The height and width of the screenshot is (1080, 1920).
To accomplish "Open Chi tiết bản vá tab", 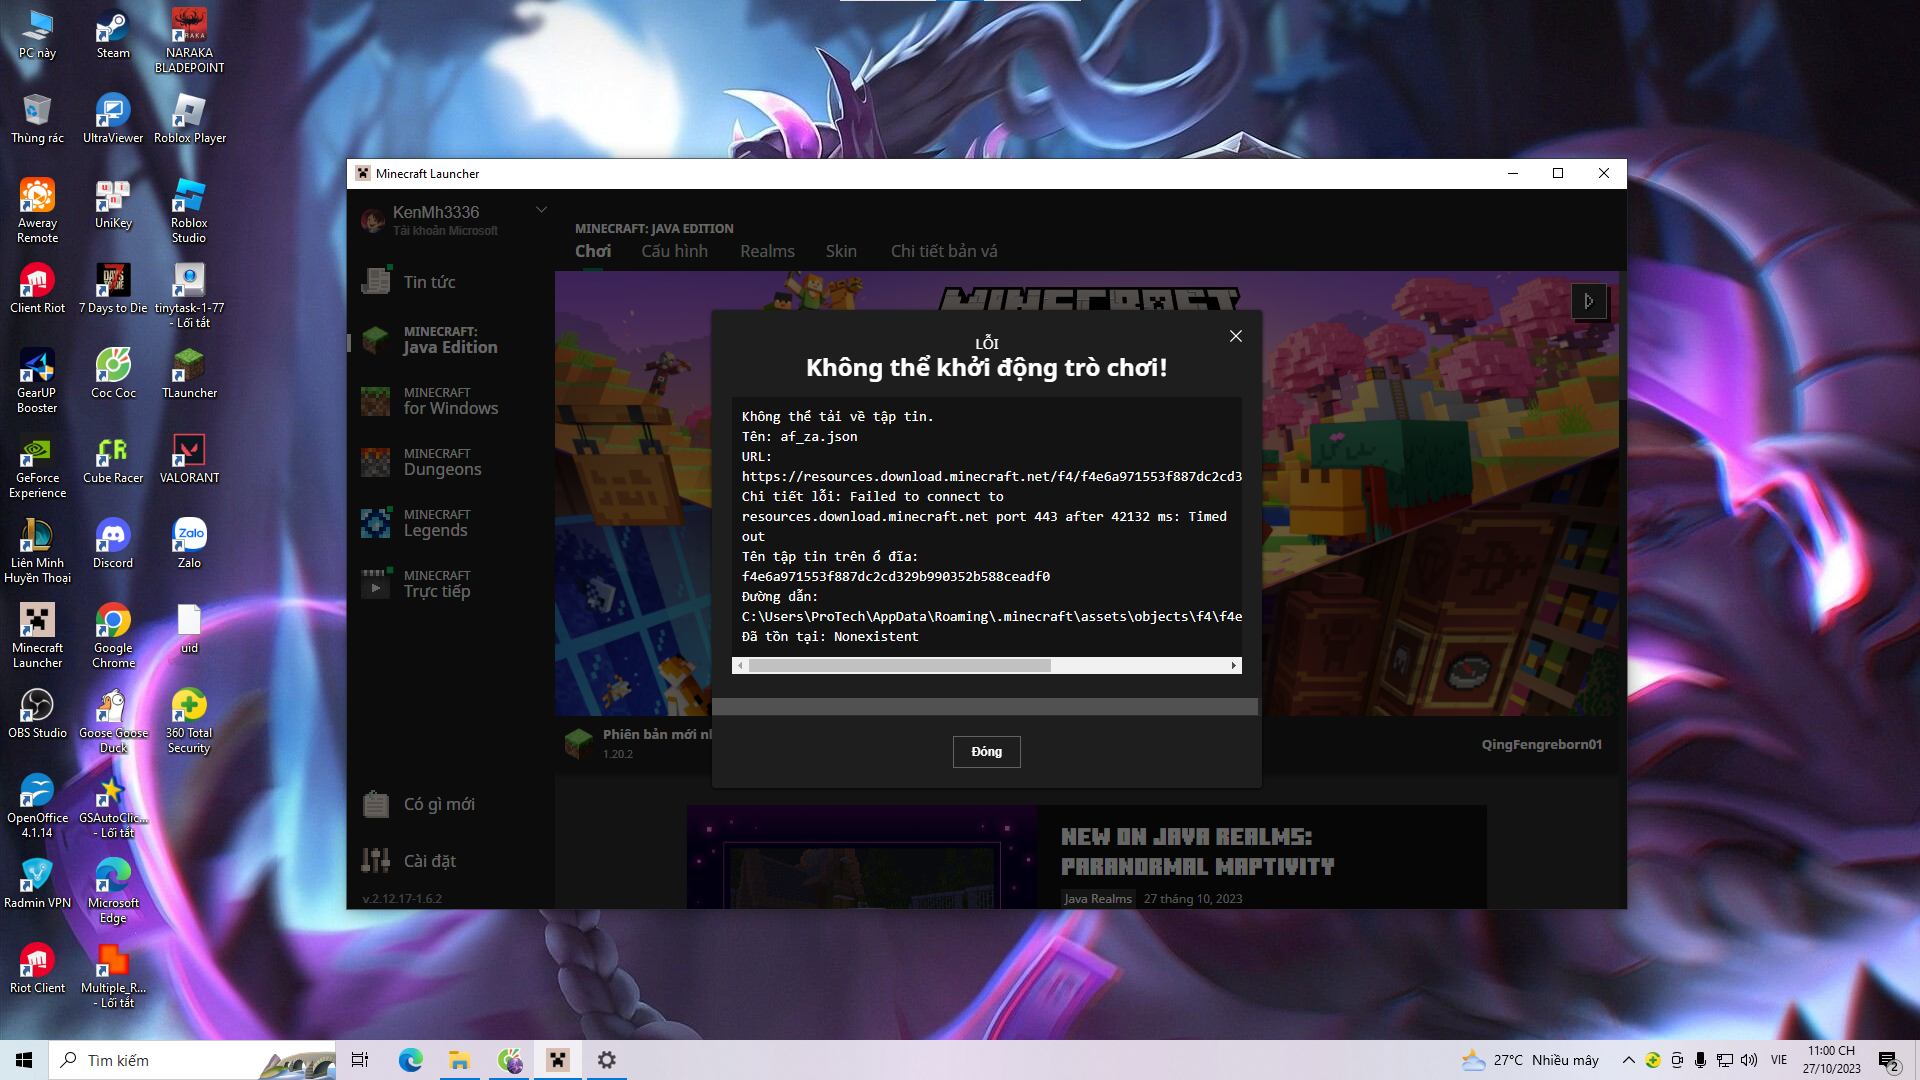I will coord(943,251).
